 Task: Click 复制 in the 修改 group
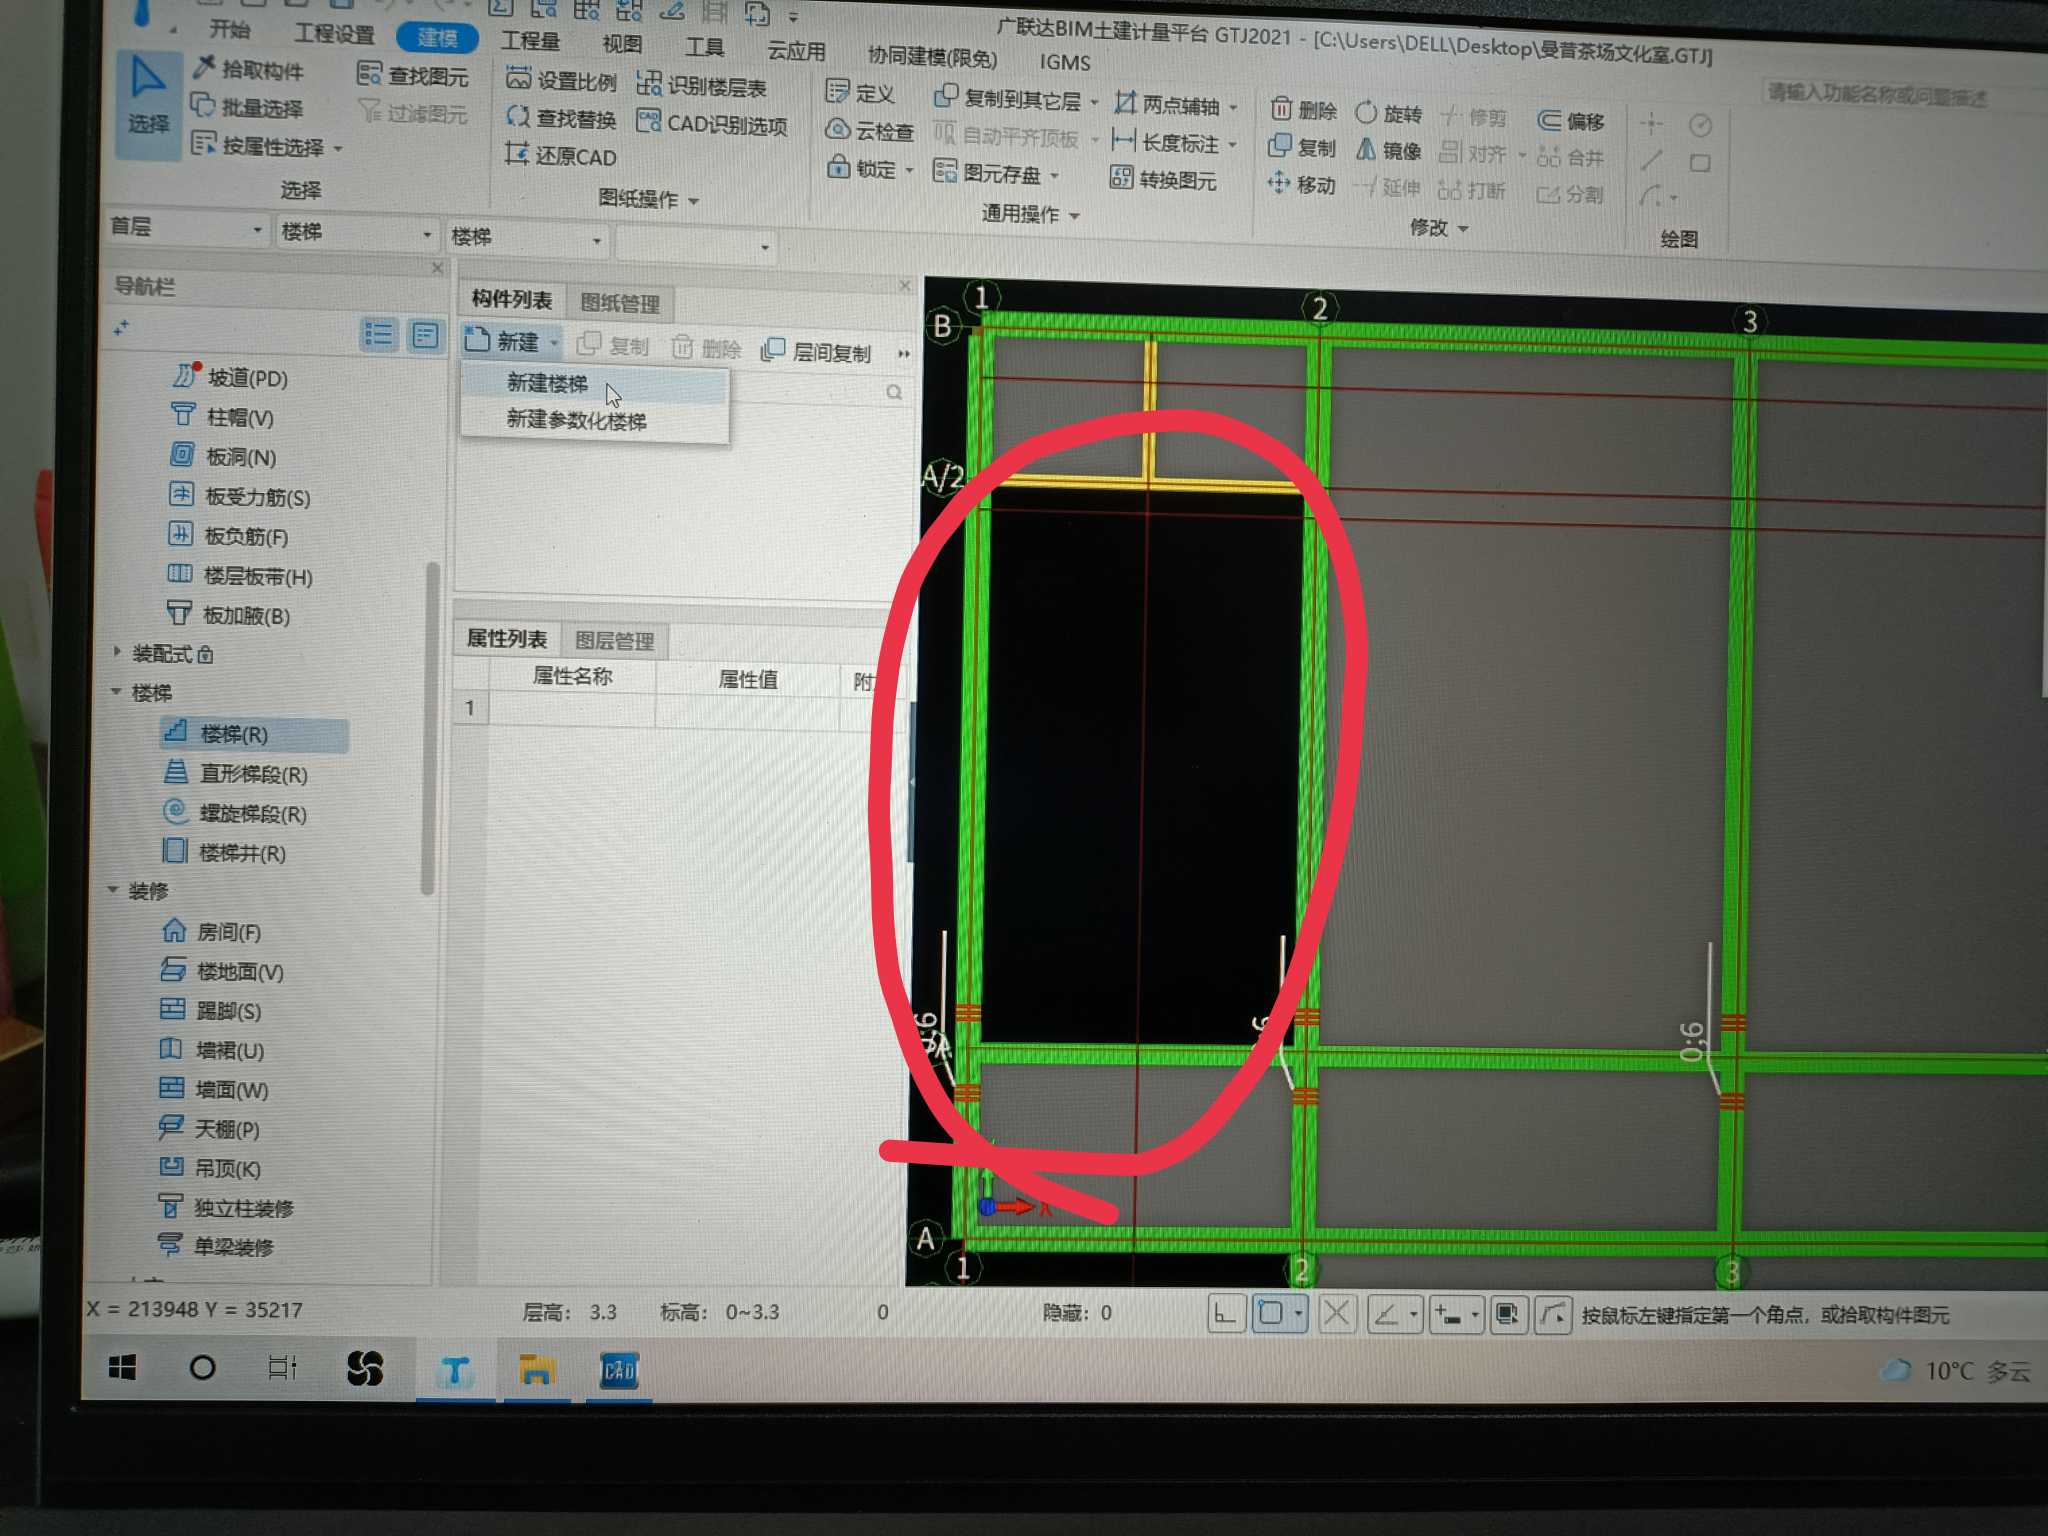[1302, 147]
